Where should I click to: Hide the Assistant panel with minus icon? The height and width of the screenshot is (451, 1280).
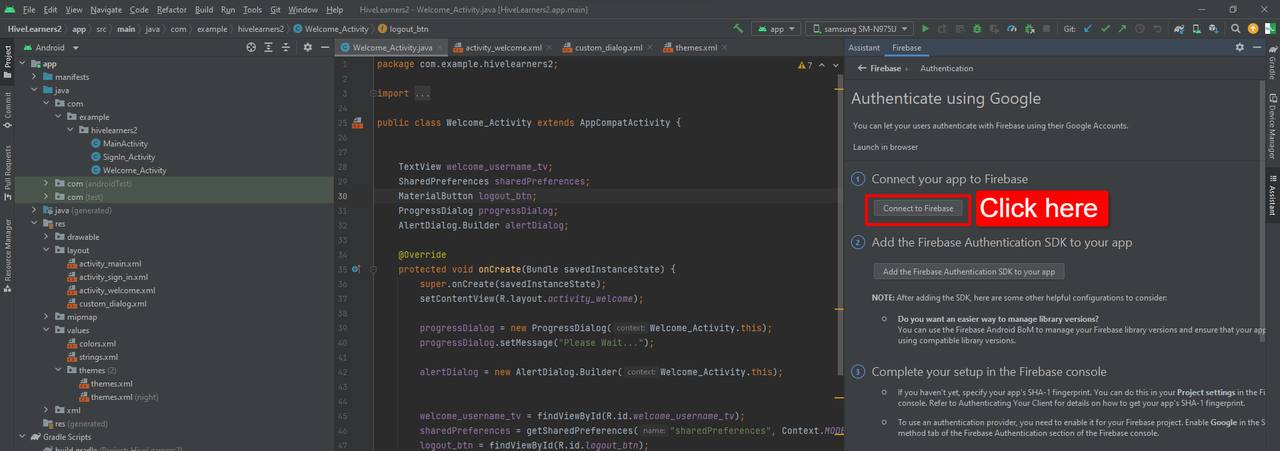pos(1257,47)
